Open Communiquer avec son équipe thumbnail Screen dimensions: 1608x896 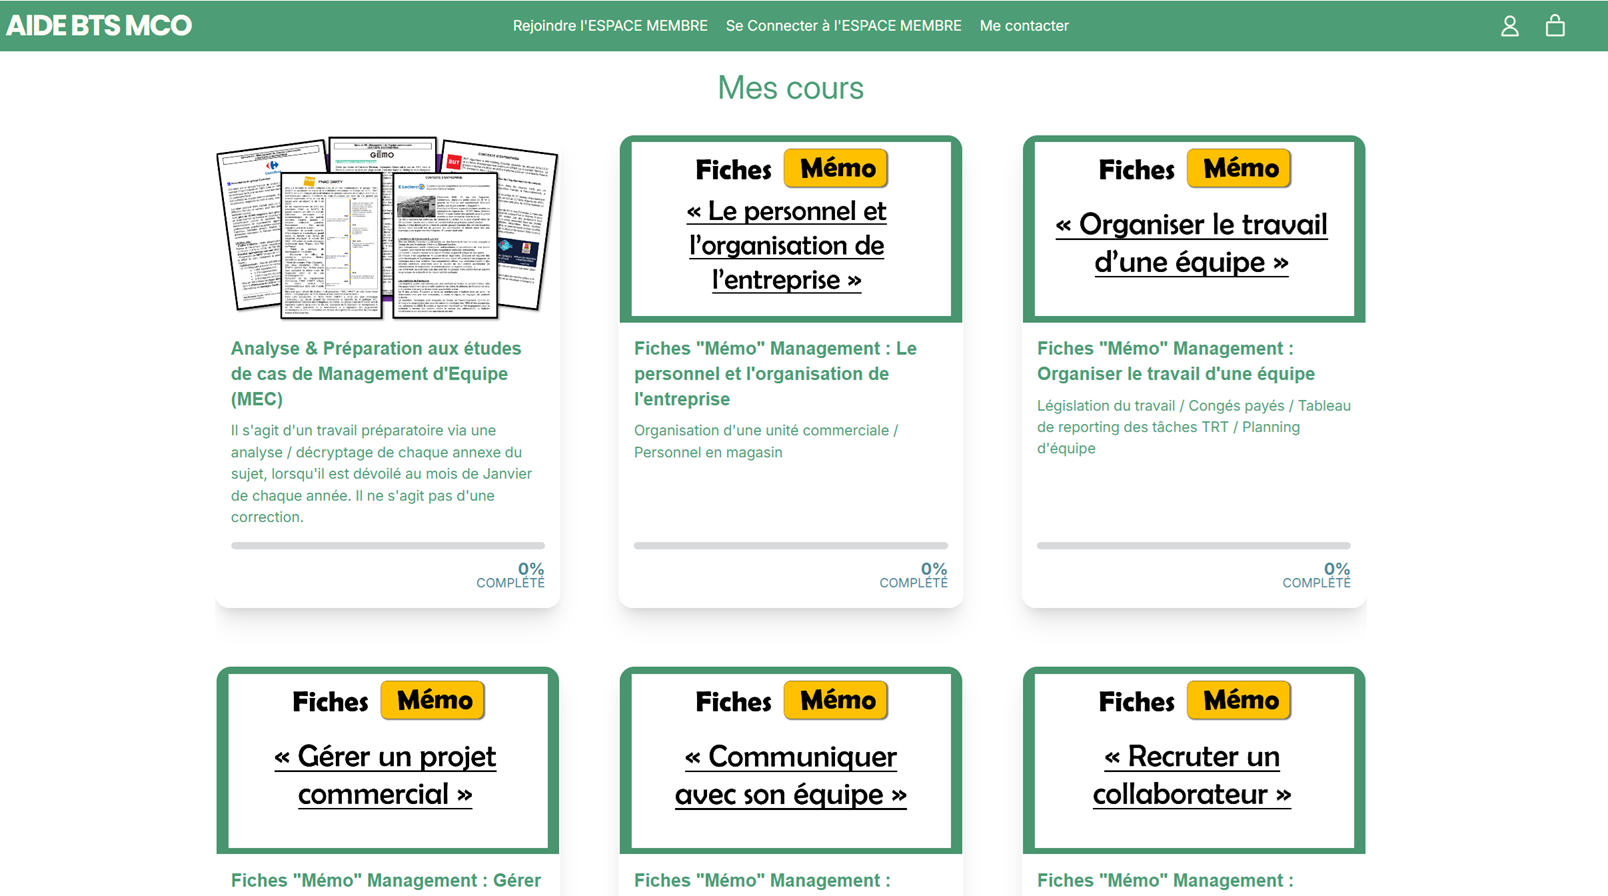pyautogui.click(x=791, y=761)
